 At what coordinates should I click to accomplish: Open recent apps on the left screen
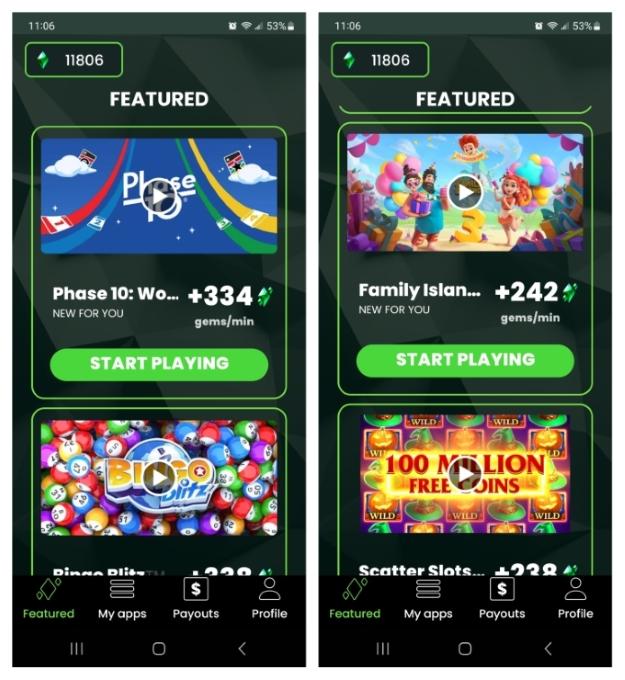(77, 649)
